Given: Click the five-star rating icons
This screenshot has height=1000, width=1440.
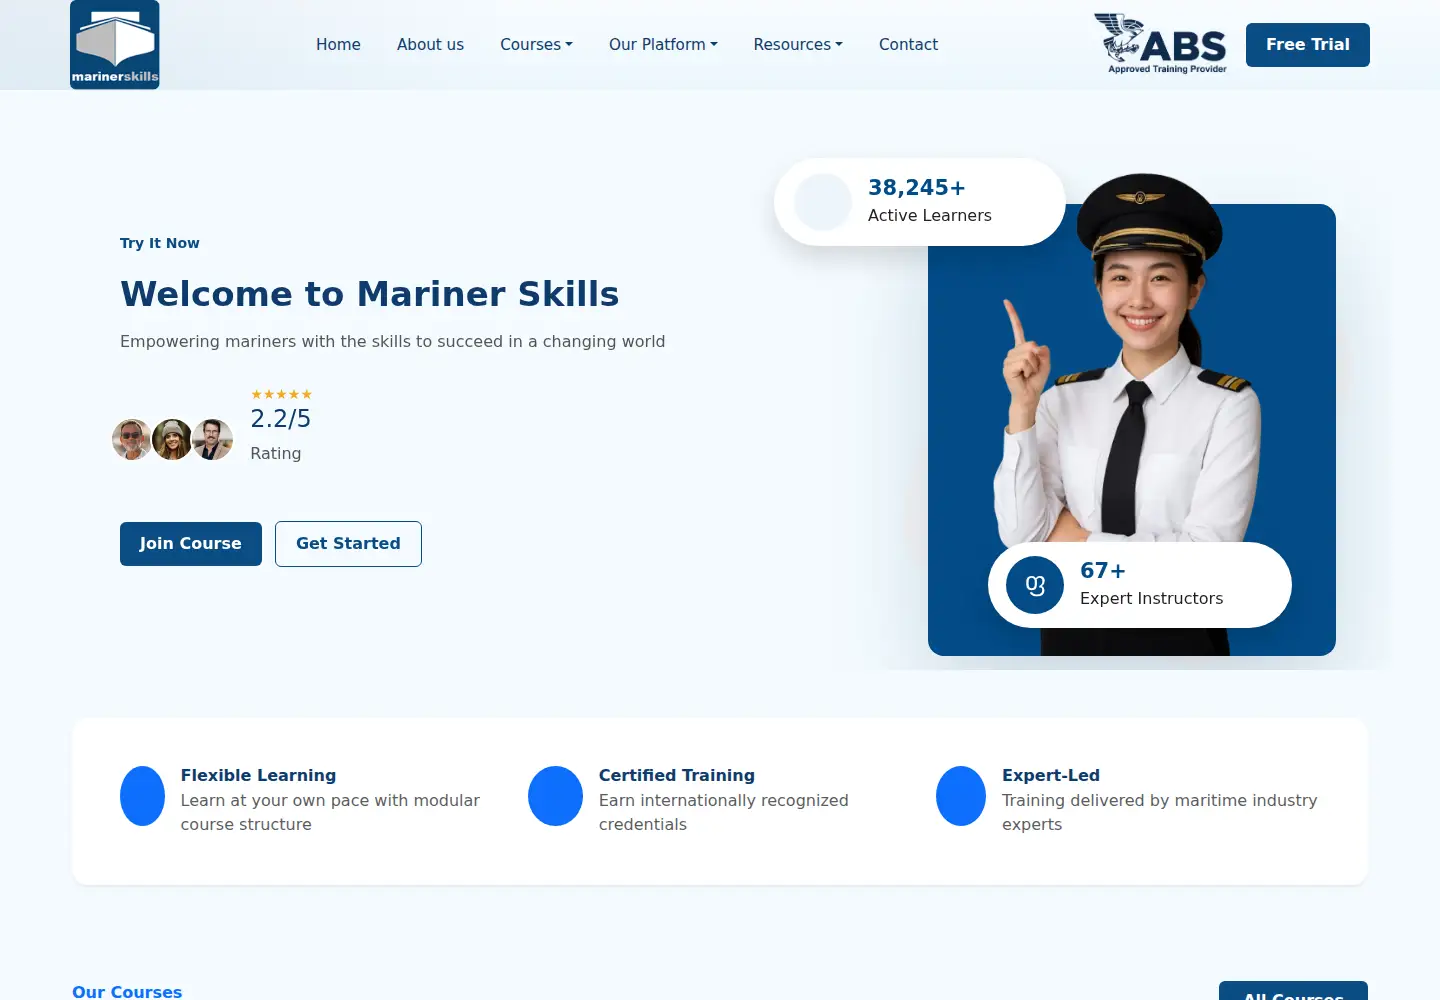Looking at the screenshot, I should 281,395.
